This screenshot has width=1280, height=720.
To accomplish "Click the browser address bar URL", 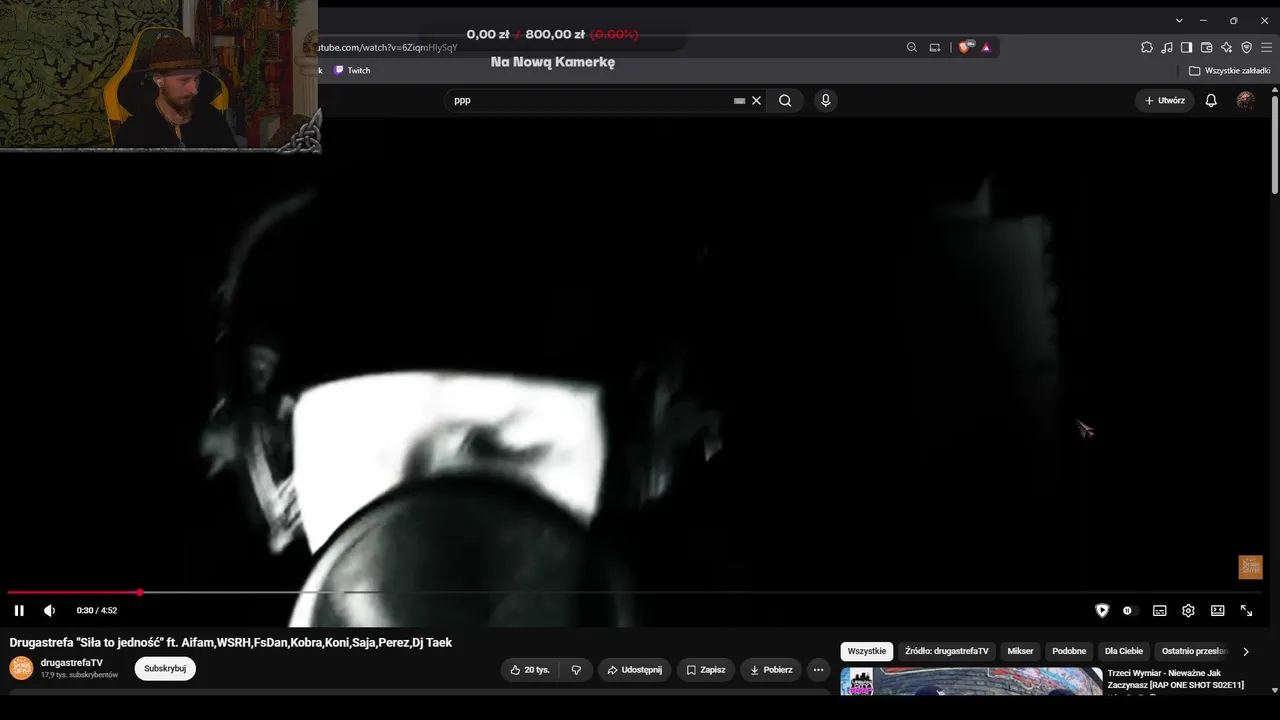I will coord(387,47).
